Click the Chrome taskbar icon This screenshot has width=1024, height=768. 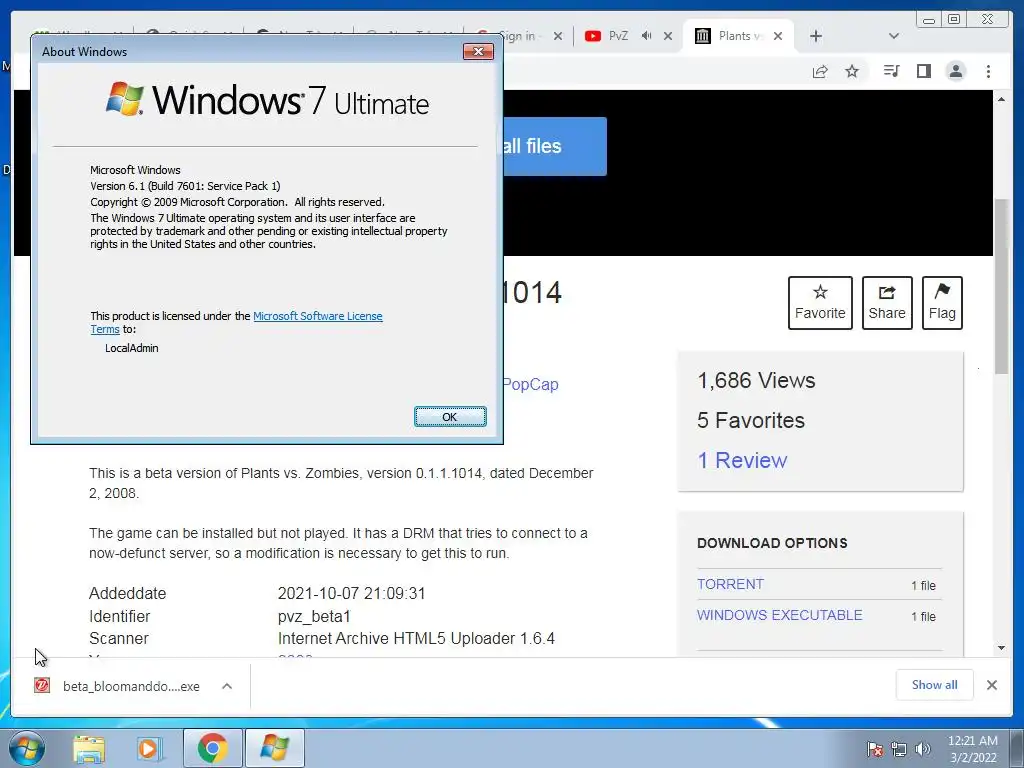tap(213, 748)
